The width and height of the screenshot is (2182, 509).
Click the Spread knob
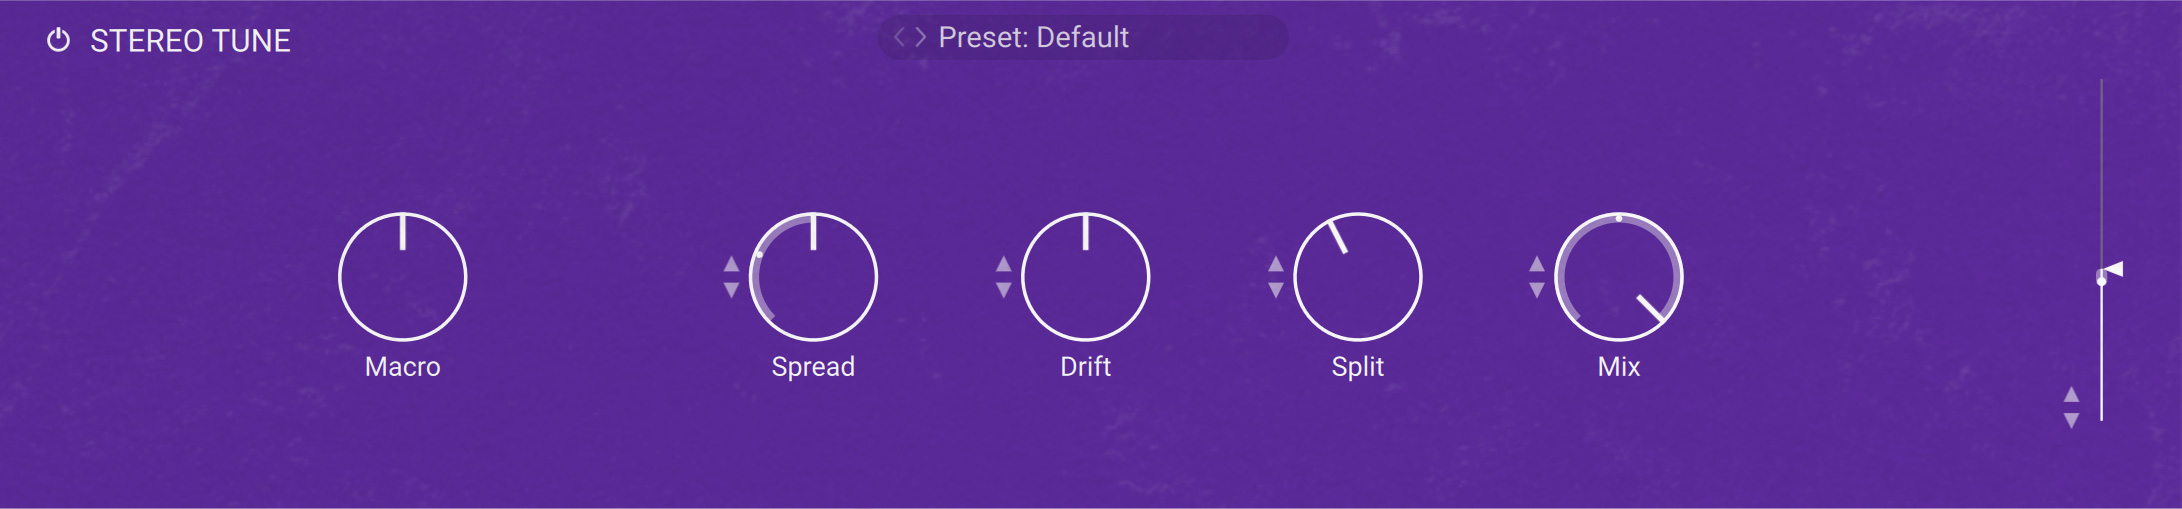813,277
